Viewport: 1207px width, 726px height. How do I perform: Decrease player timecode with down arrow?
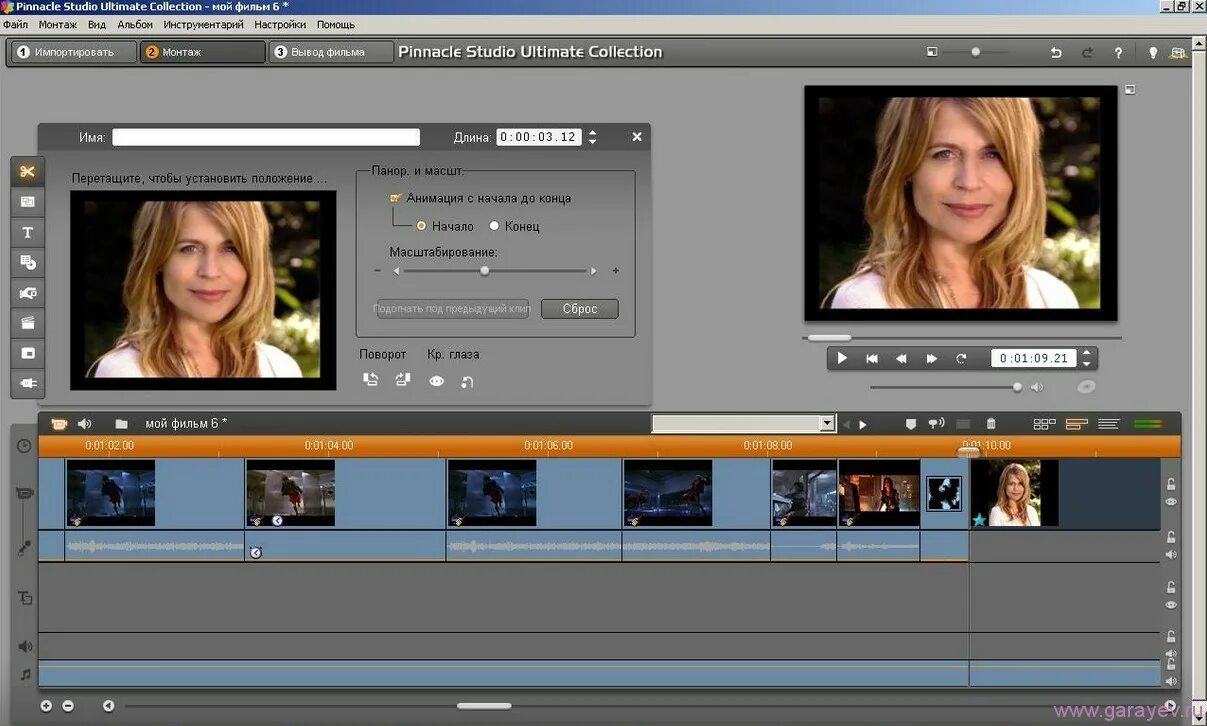tap(1087, 363)
